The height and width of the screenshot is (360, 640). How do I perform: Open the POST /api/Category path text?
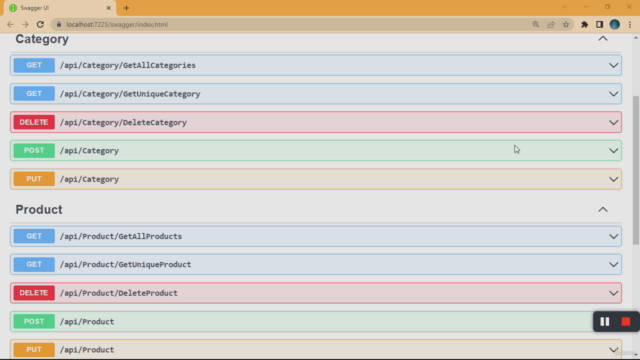pos(89,151)
